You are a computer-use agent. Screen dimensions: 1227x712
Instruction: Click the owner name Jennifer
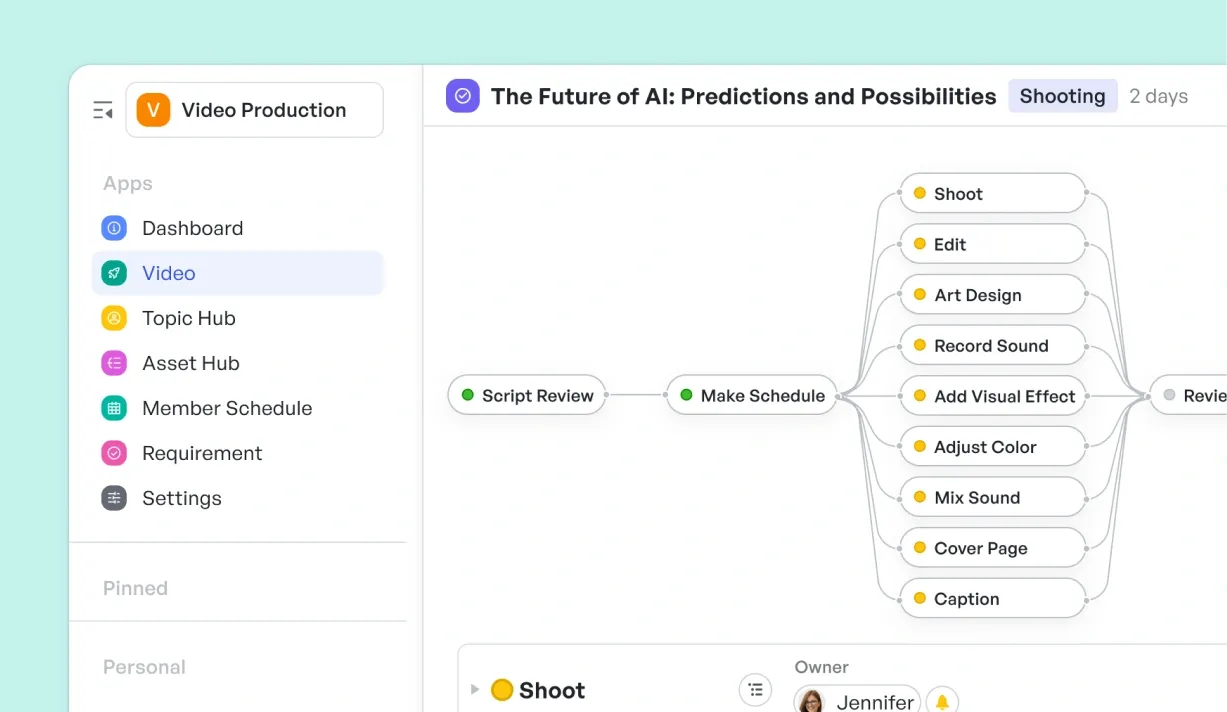(x=875, y=702)
